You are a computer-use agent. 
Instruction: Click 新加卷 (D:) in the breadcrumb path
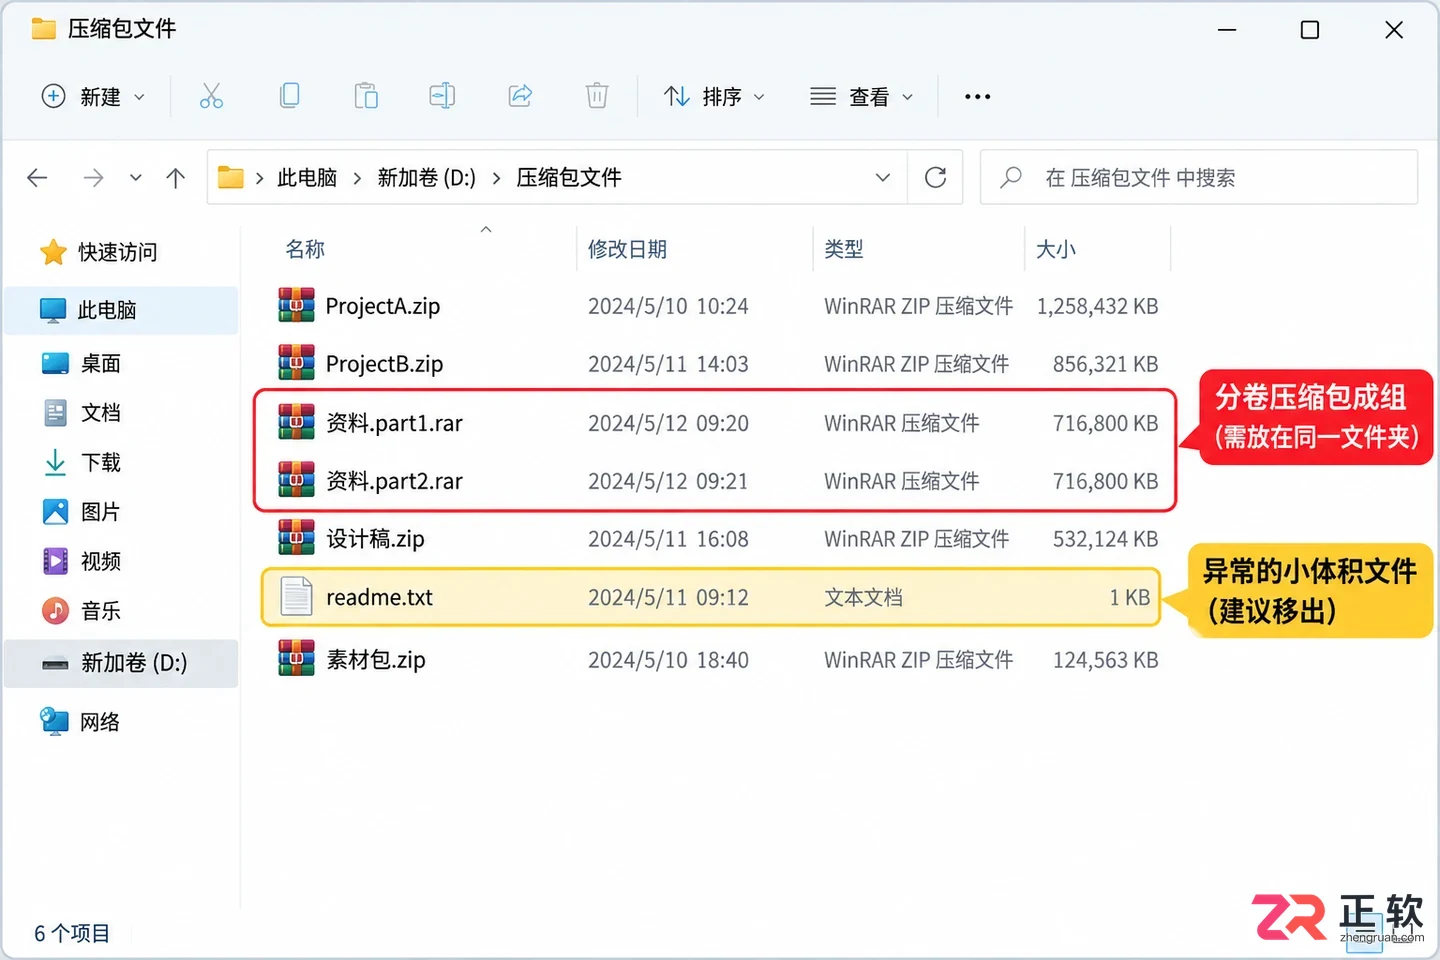426,178
